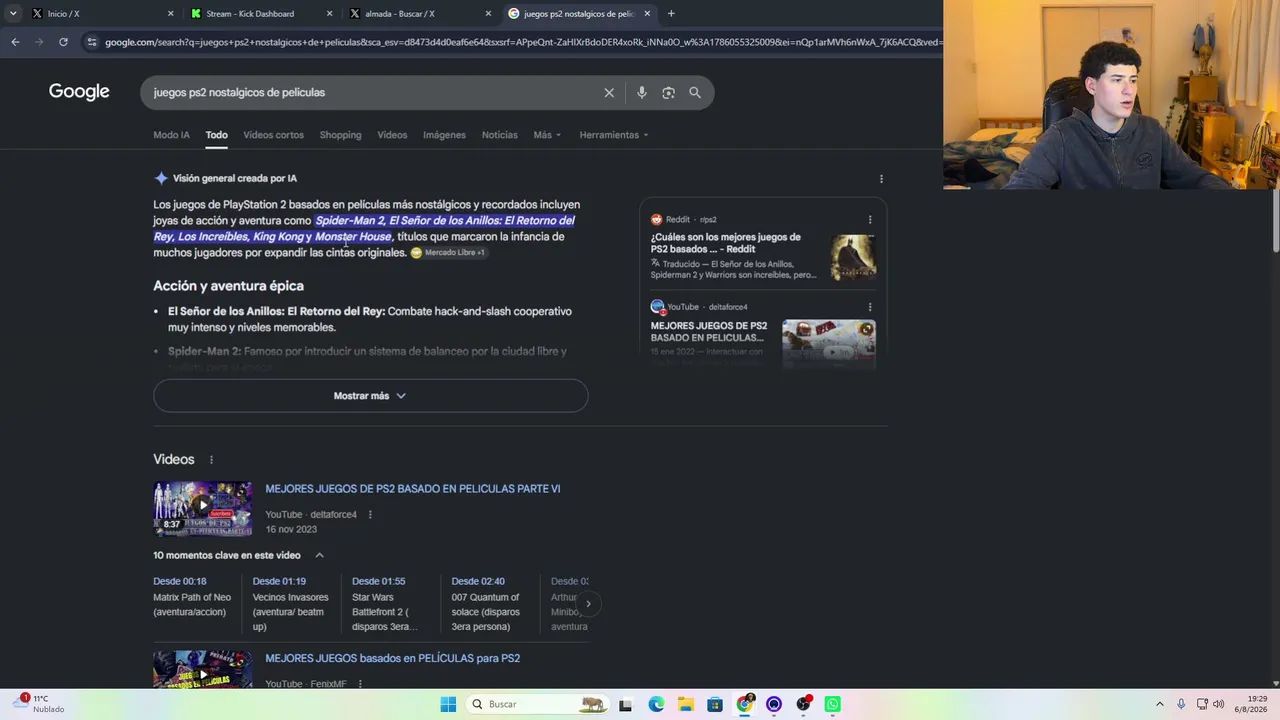Select the Videos cortos filter

(273, 135)
